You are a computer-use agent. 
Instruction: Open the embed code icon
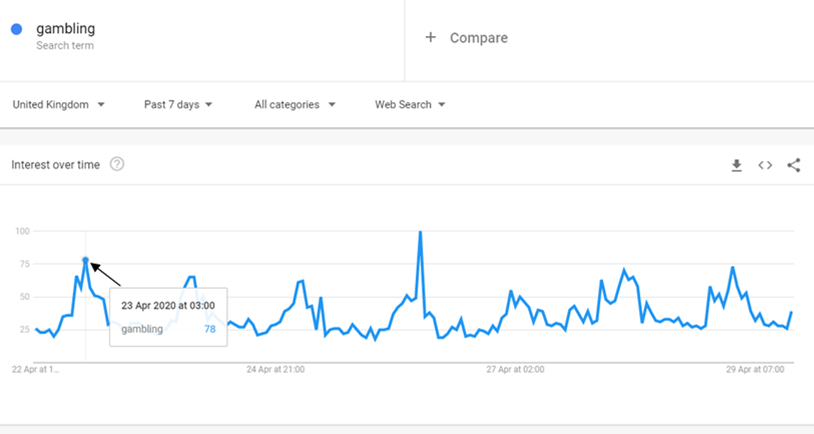765,165
